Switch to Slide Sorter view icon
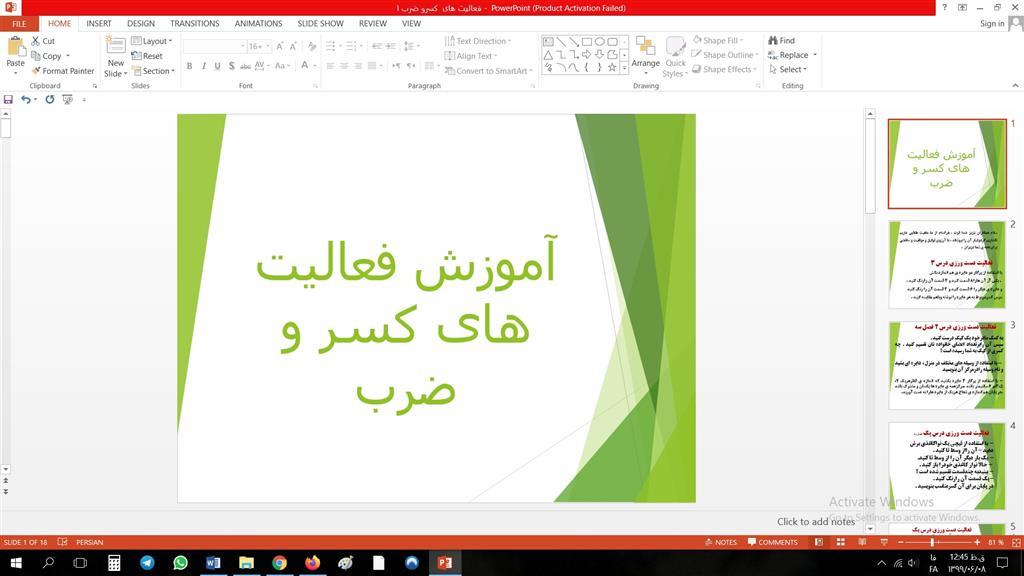The width and height of the screenshot is (1024, 576). [x=842, y=542]
